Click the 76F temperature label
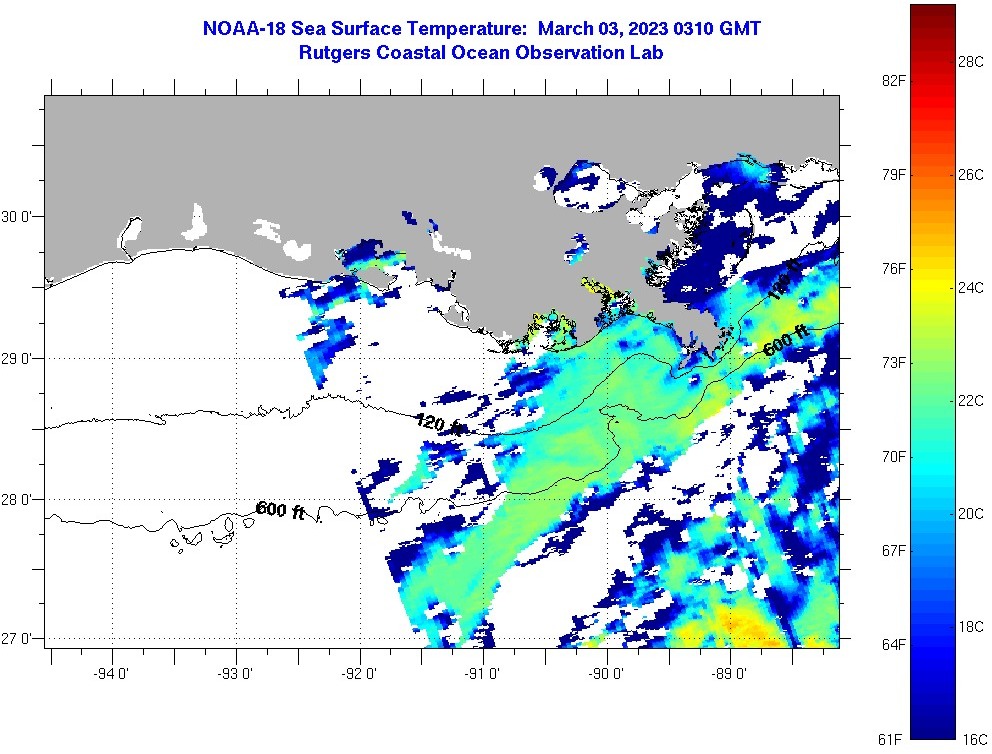 [893, 269]
